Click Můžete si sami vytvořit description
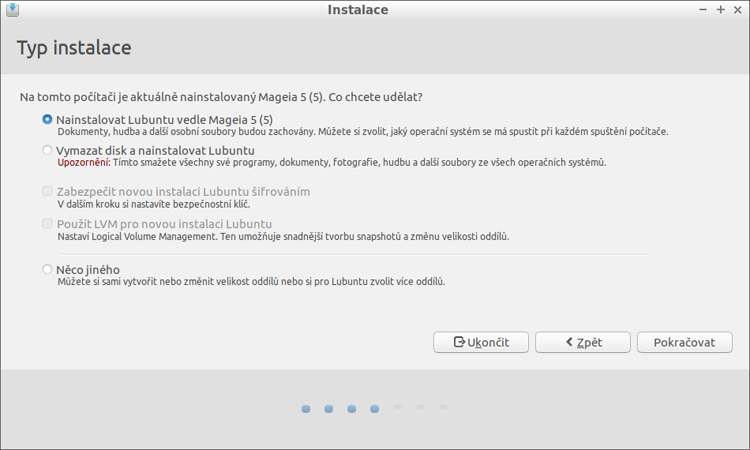Screen dimensions: 750x450 pos(251,282)
